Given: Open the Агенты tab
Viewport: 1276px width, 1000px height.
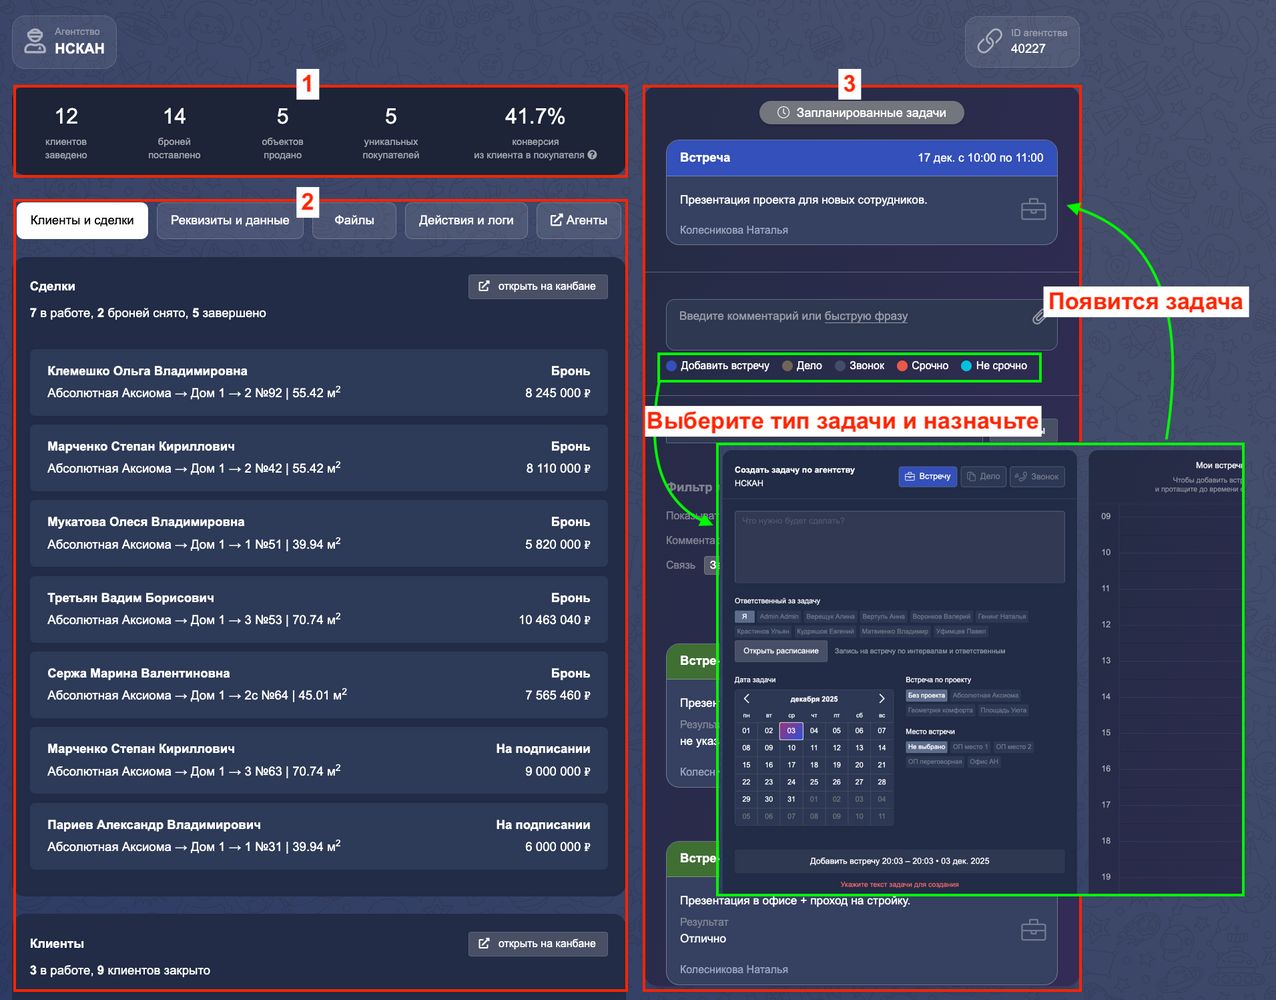Looking at the screenshot, I should (x=578, y=221).
